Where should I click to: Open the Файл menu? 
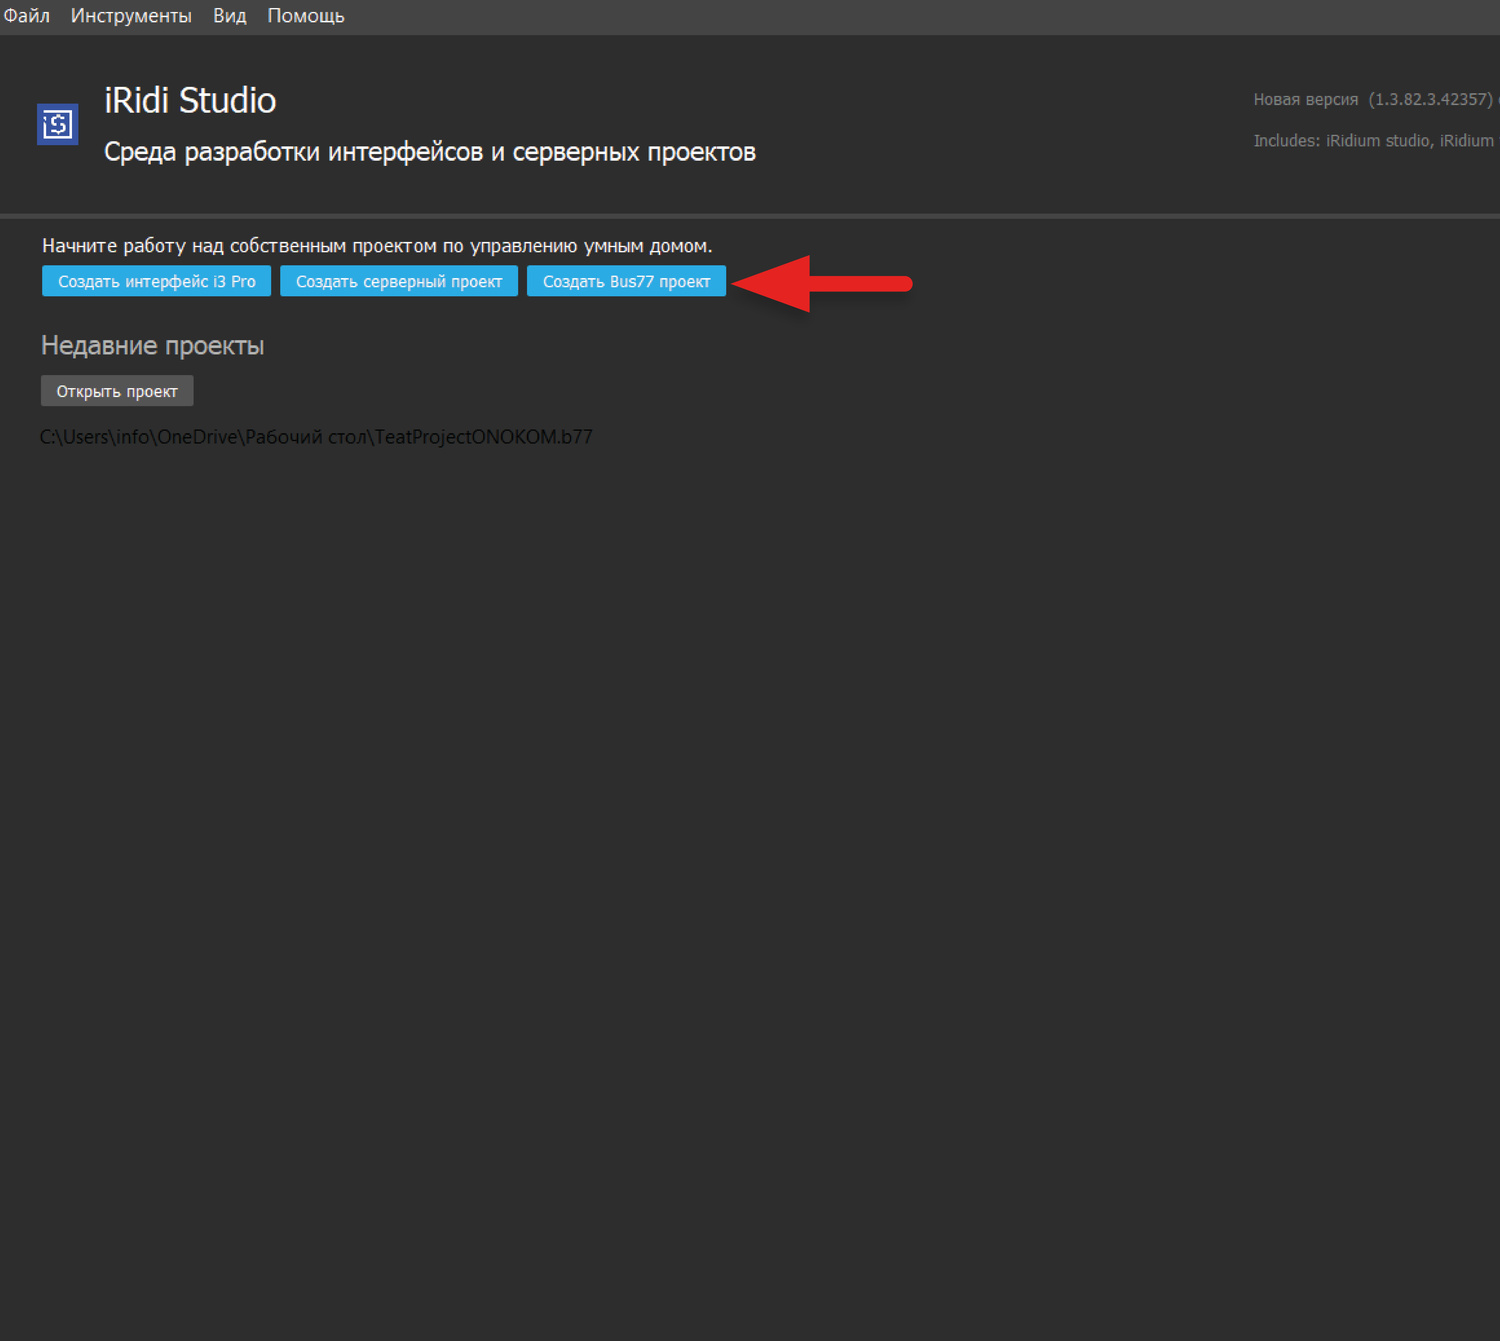(27, 16)
